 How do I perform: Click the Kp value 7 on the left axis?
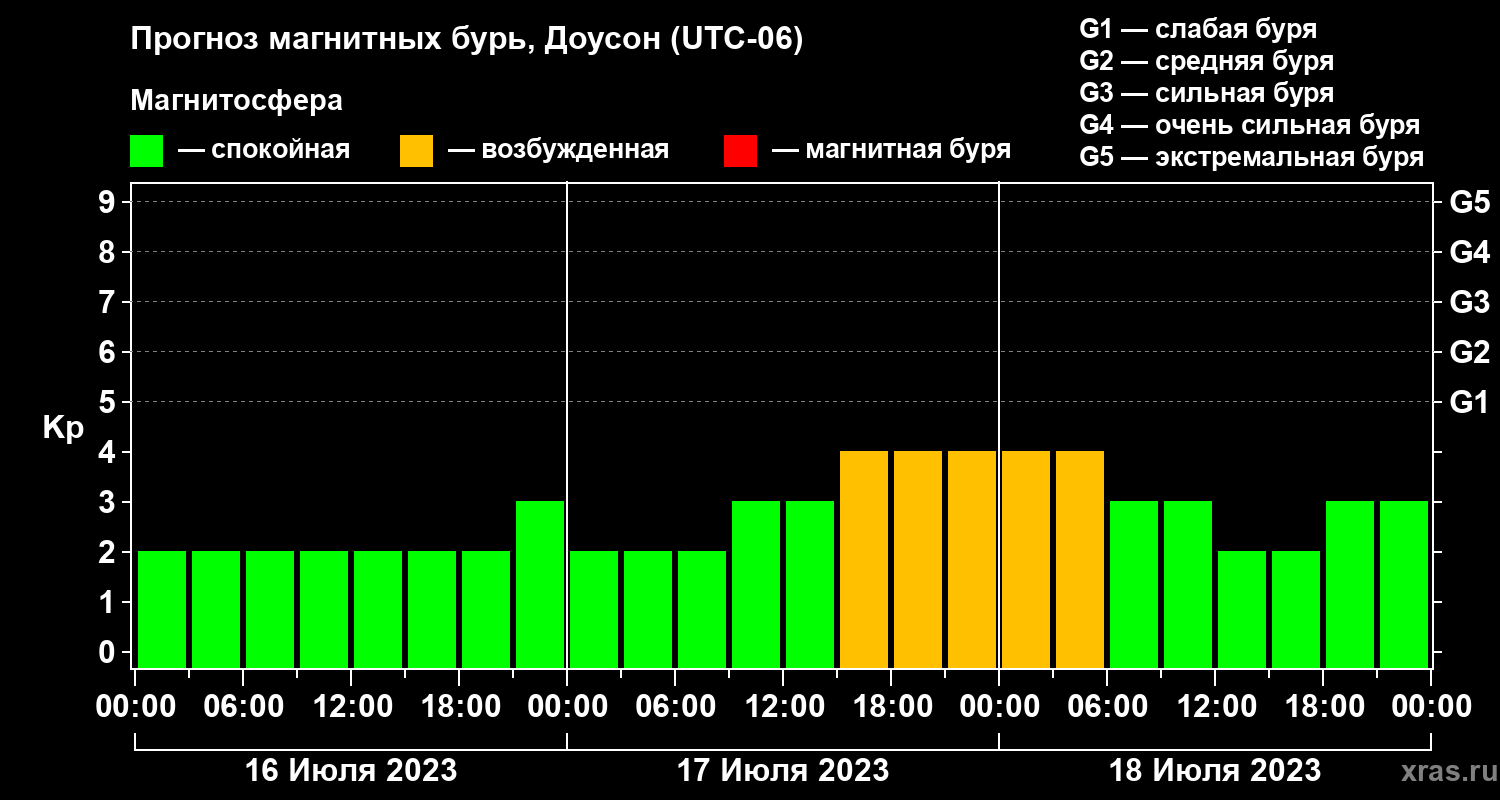coord(109,302)
